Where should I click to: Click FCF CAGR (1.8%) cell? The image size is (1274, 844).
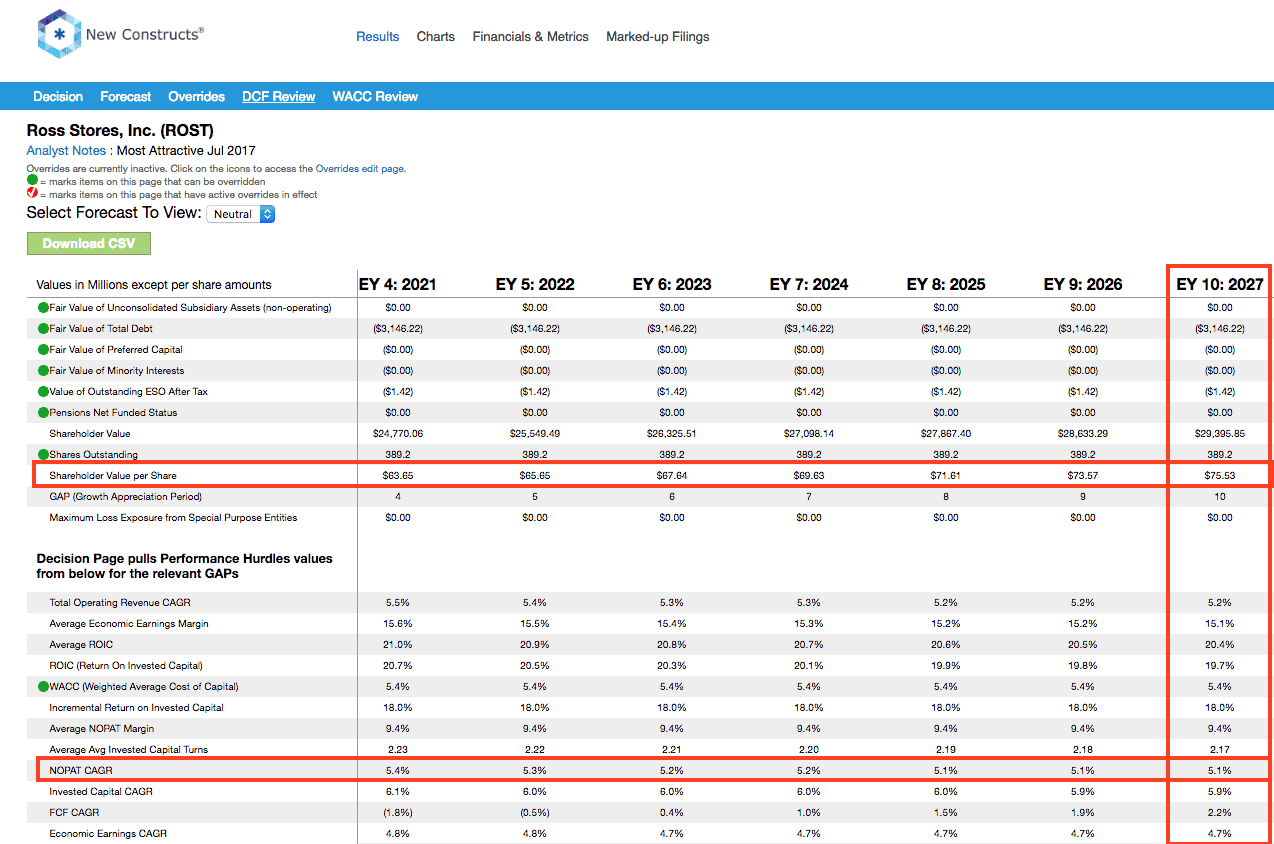(x=398, y=812)
